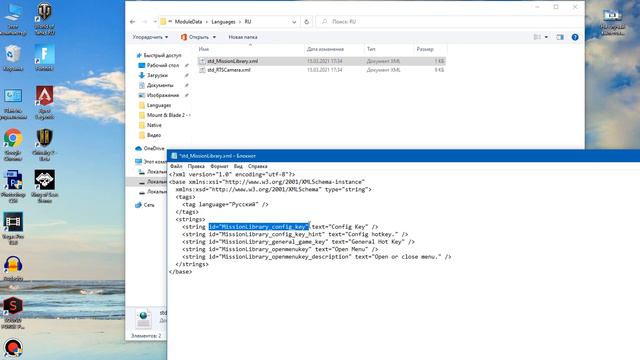640x360 pixels.
Task: Open the Вид menu in Notepad
Action: pos(238,166)
